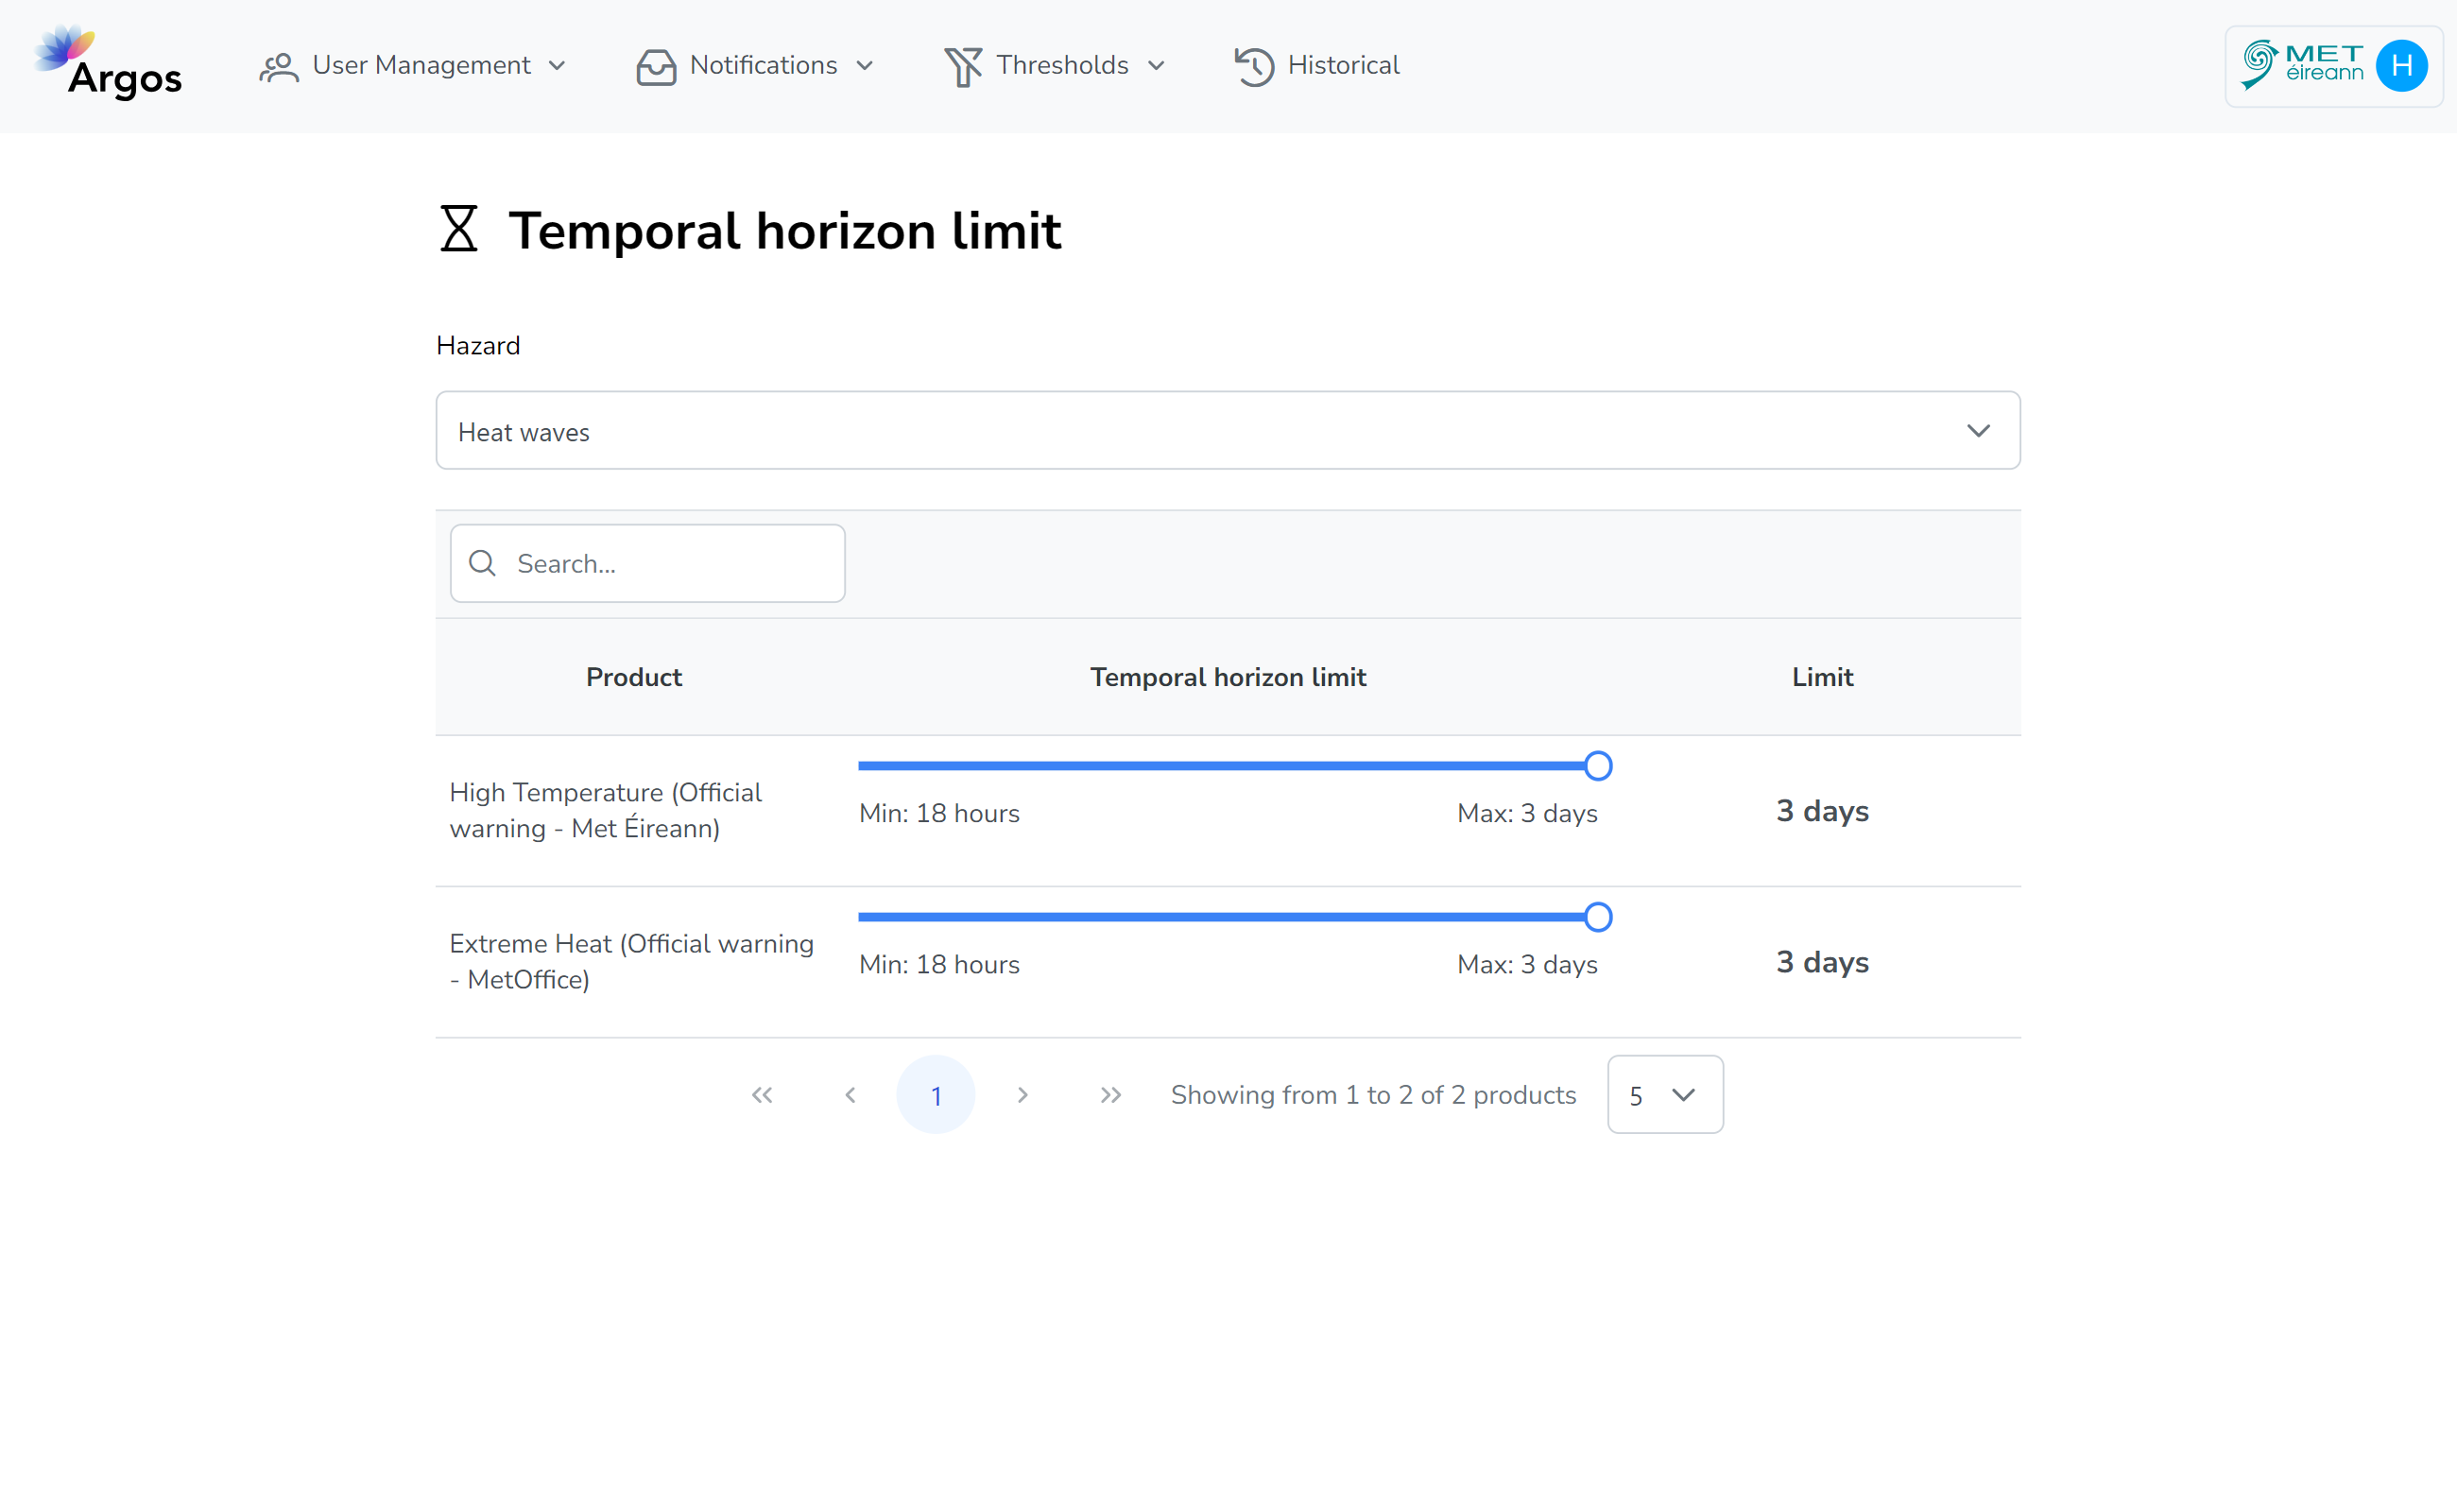
Task: Click the 'Temporal horizon limit' page title
Action: click(x=785, y=231)
